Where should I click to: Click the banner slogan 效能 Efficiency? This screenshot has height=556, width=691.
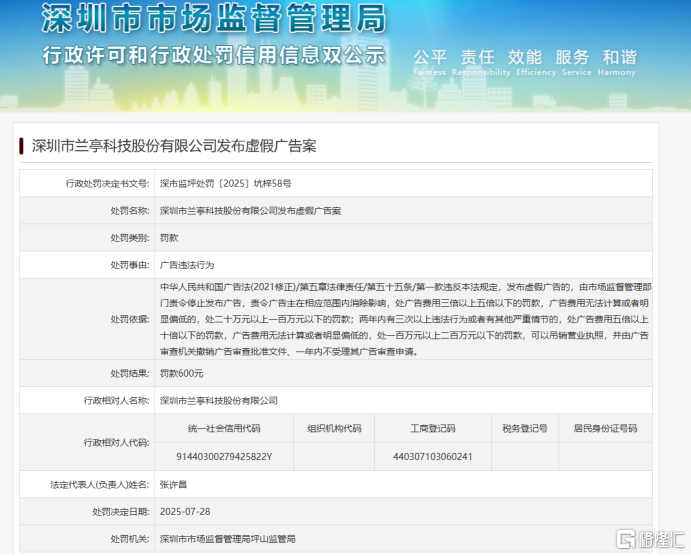[536, 63]
